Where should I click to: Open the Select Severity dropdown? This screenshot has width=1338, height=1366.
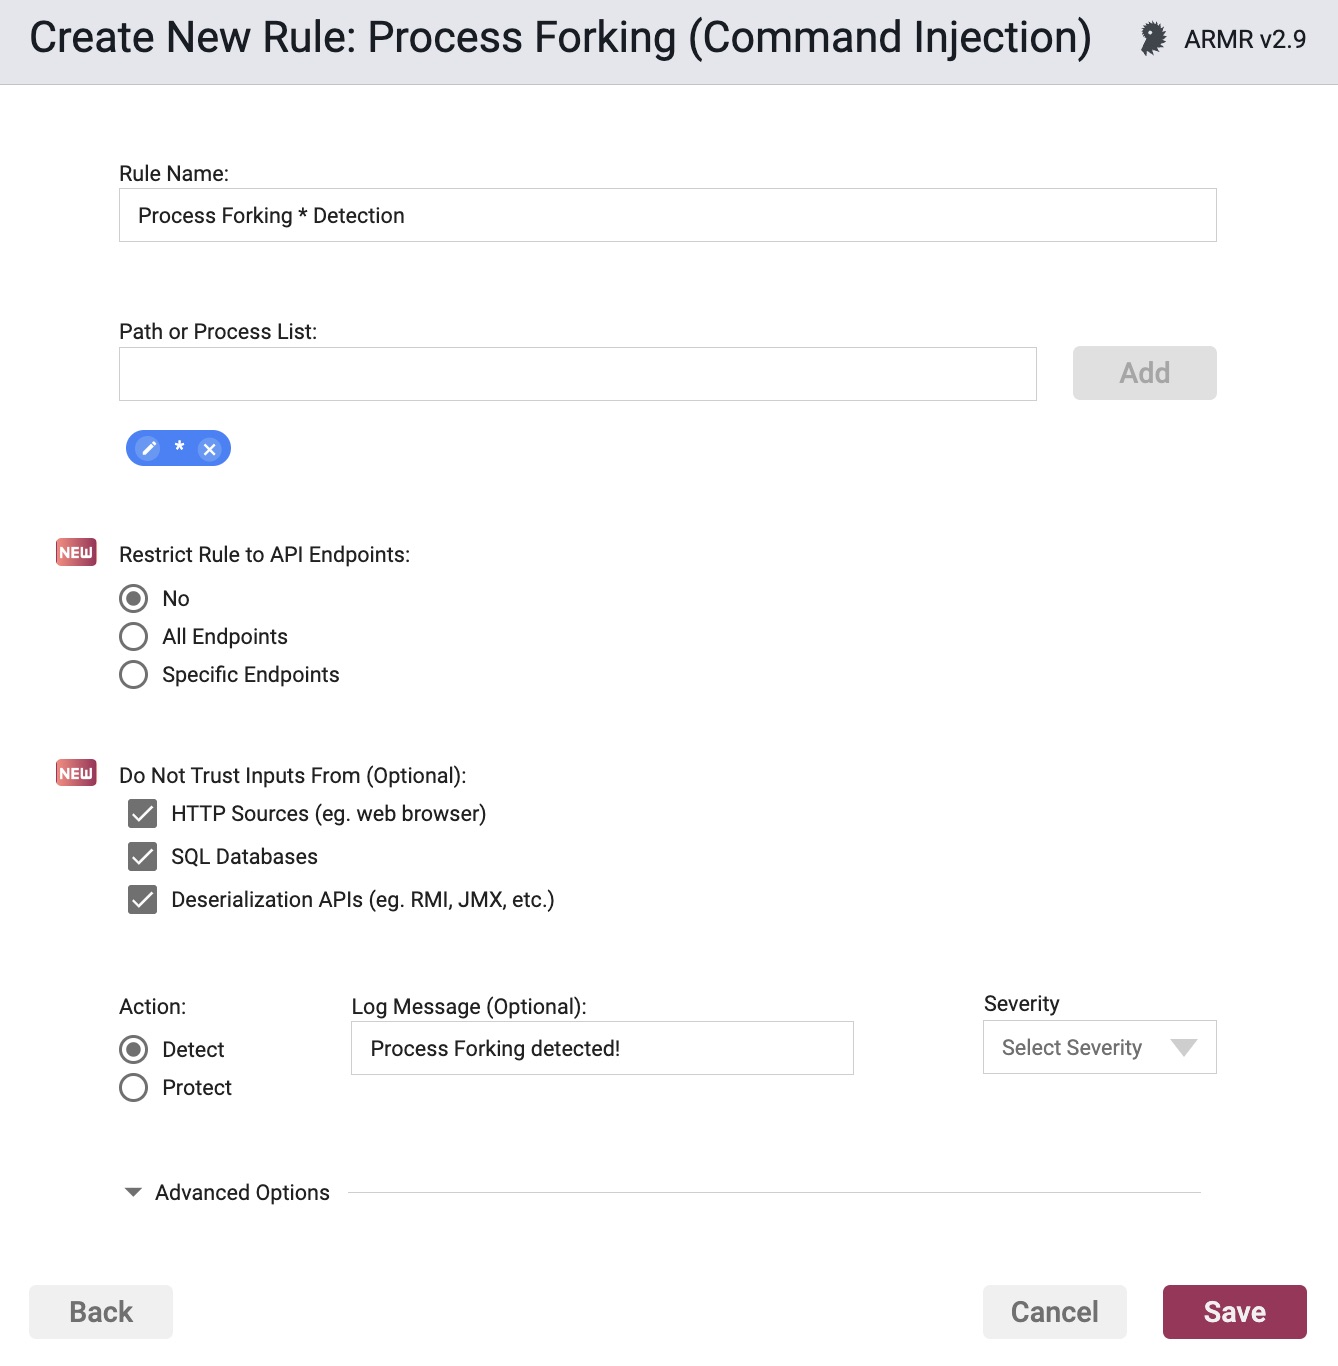[x=1099, y=1047]
